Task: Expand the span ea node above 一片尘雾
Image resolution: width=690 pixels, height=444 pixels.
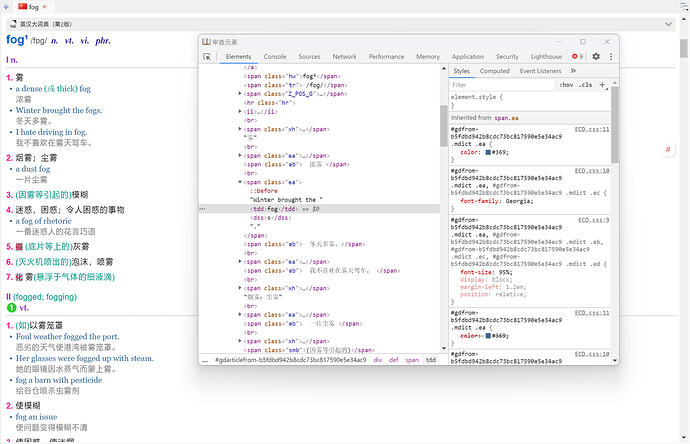Action: tap(240, 314)
